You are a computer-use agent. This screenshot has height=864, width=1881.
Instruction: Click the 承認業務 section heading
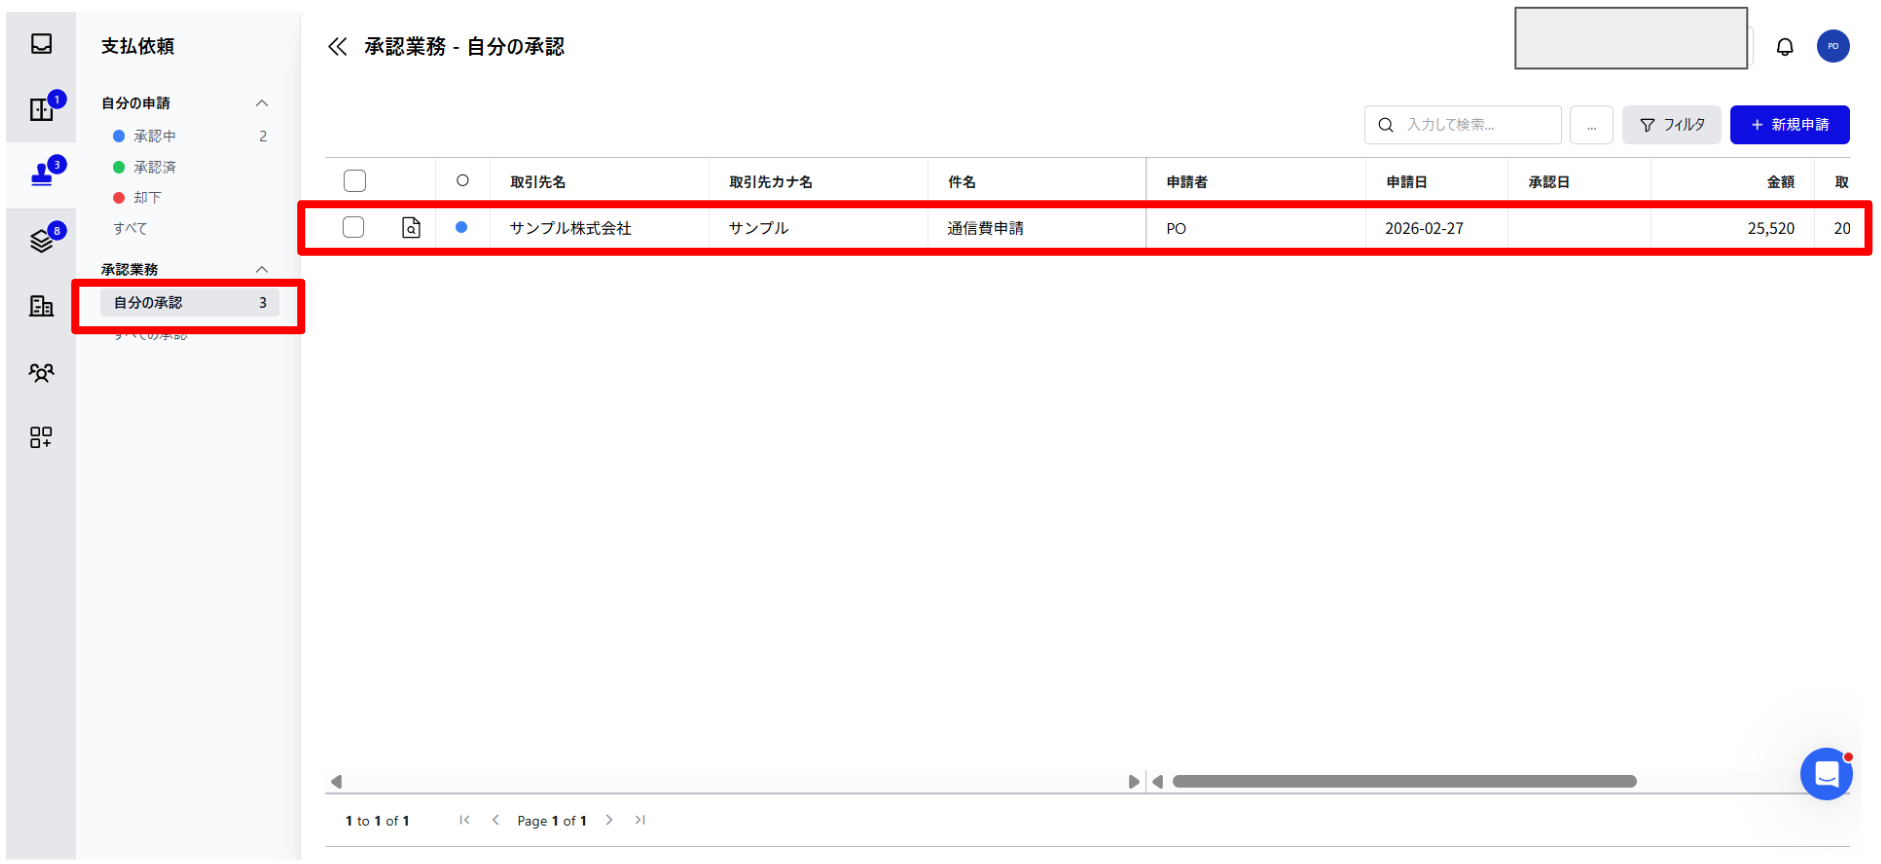tap(129, 269)
